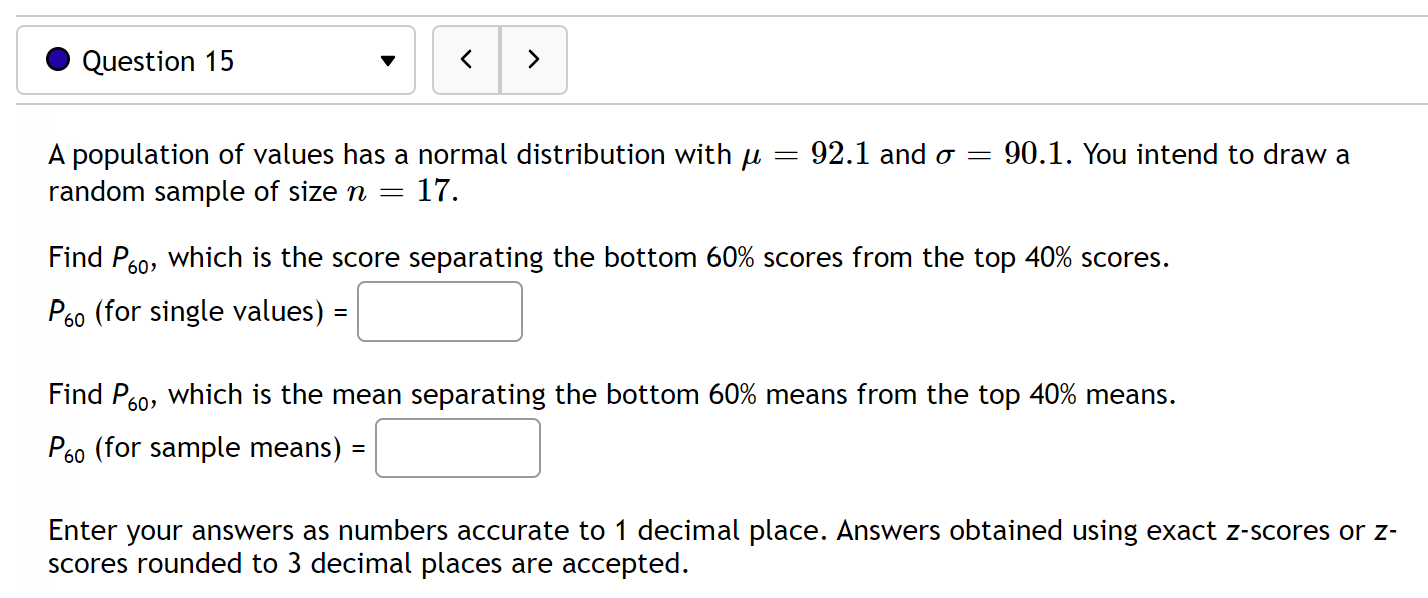This screenshot has height=598, width=1428.
Task: Click inside the P60 single values input box
Action: tap(439, 311)
